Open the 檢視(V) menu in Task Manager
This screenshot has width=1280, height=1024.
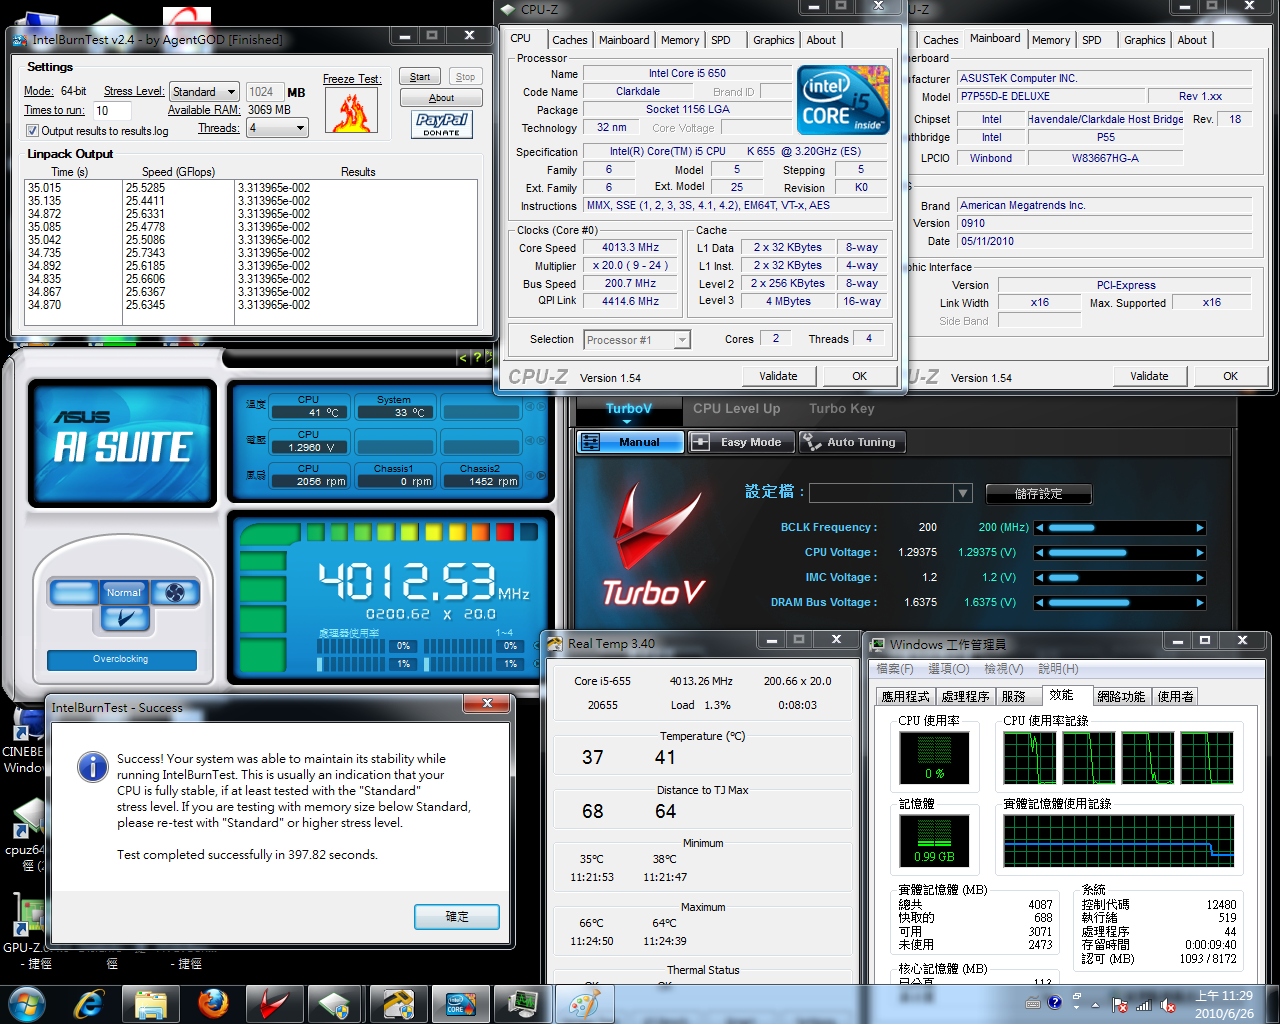pyautogui.click(x=1003, y=668)
